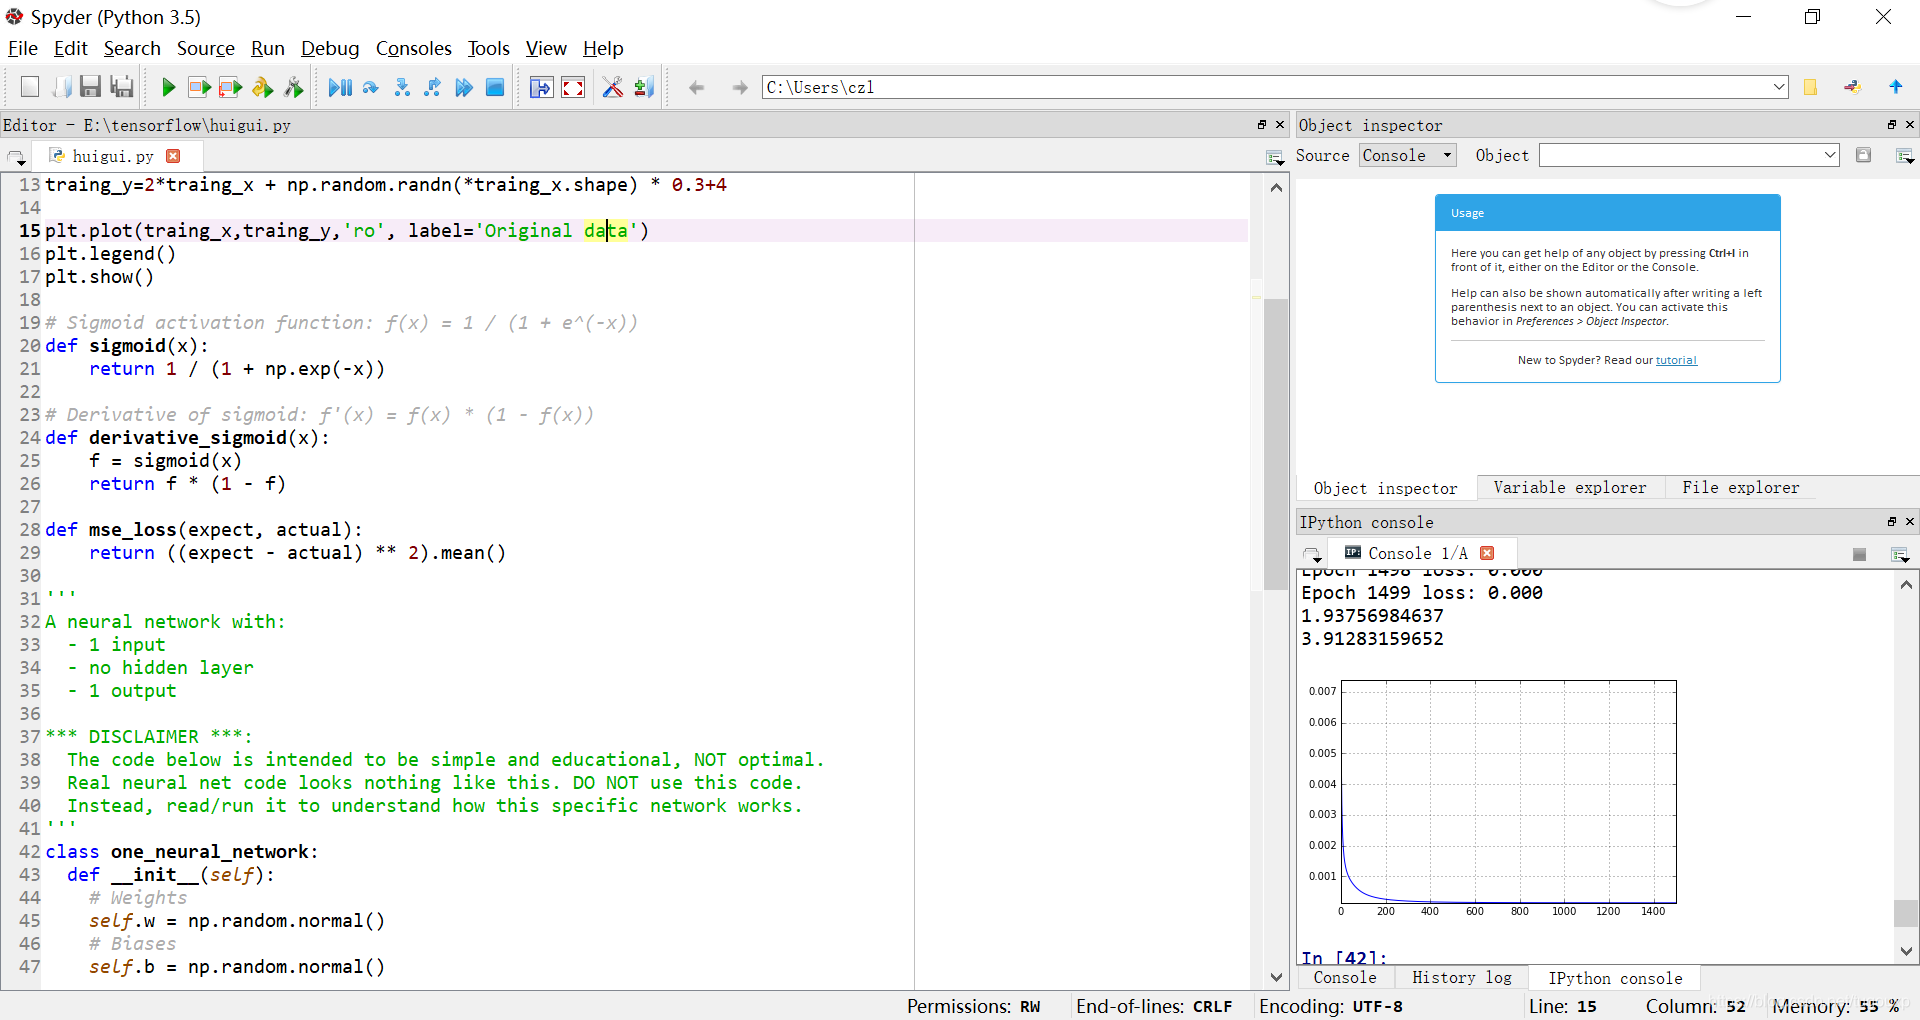Select the Object inspector tab

click(1385, 488)
